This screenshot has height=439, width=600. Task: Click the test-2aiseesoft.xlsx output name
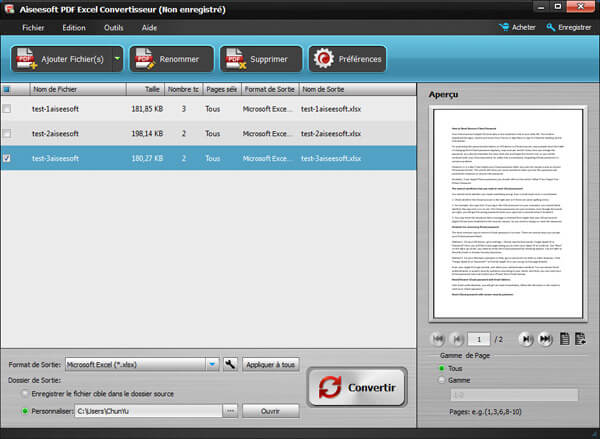tap(331, 133)
